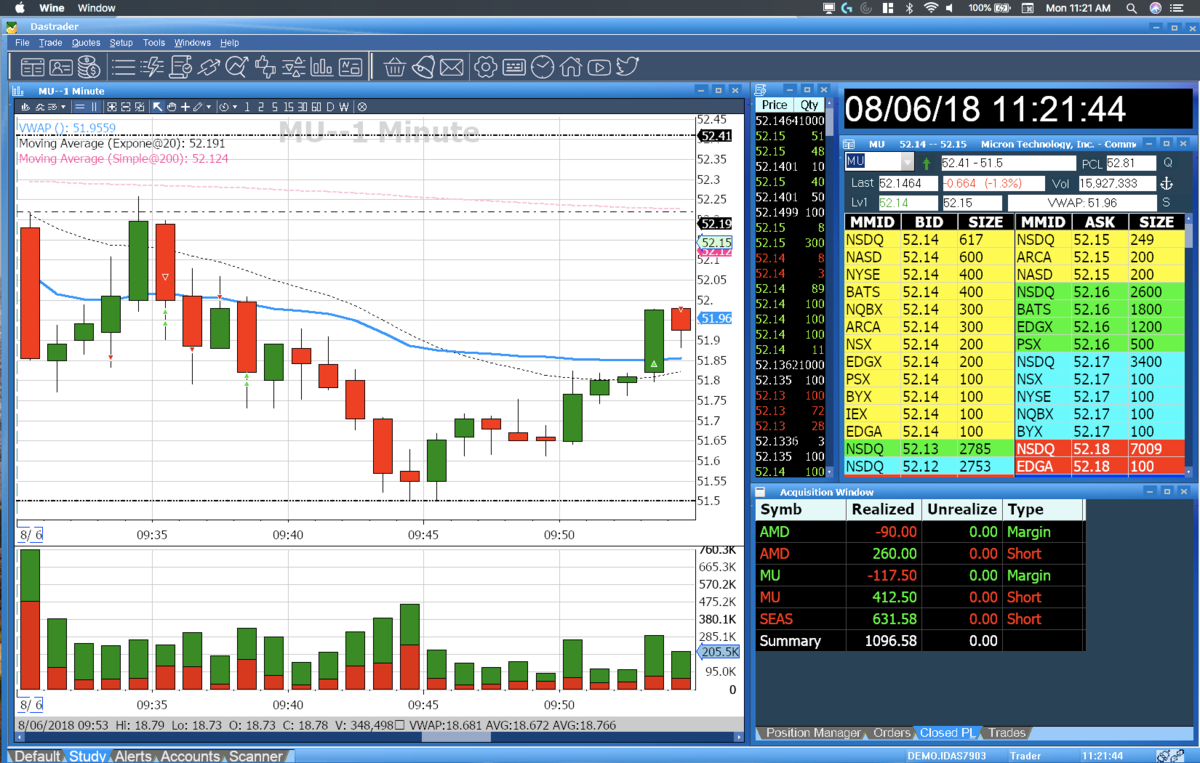Click the coins stack money icon
This screenshot has height=763, width=1200.
coord(88,67)
